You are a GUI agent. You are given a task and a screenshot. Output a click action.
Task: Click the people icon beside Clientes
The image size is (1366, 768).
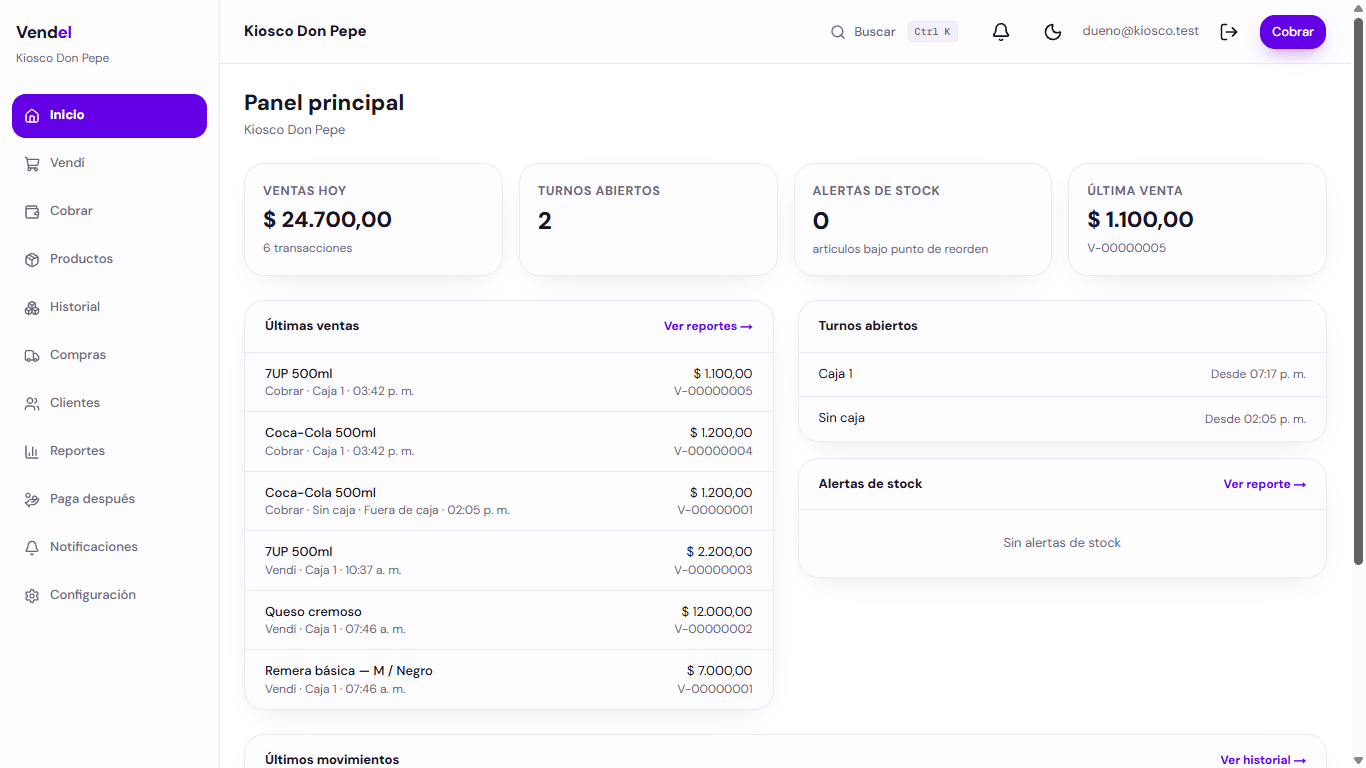[x=32, y=403]
